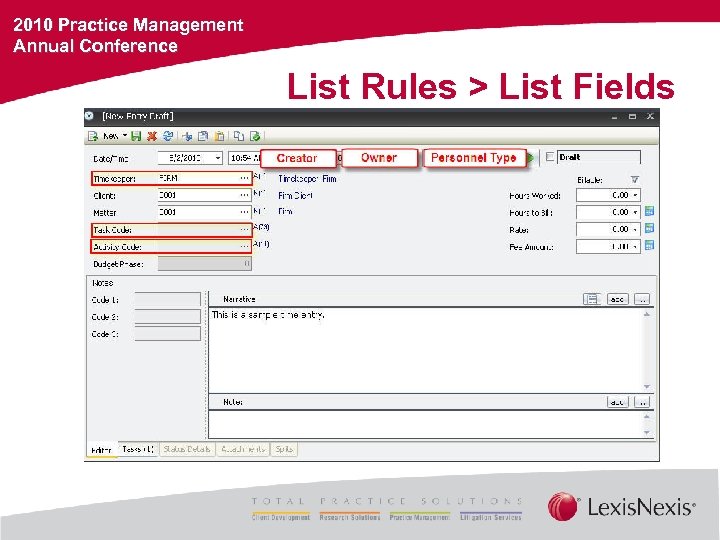Screen dimensions: 720x540
Task: Click the calculator icon beside Hours to Bill
Action: point(649,211)
